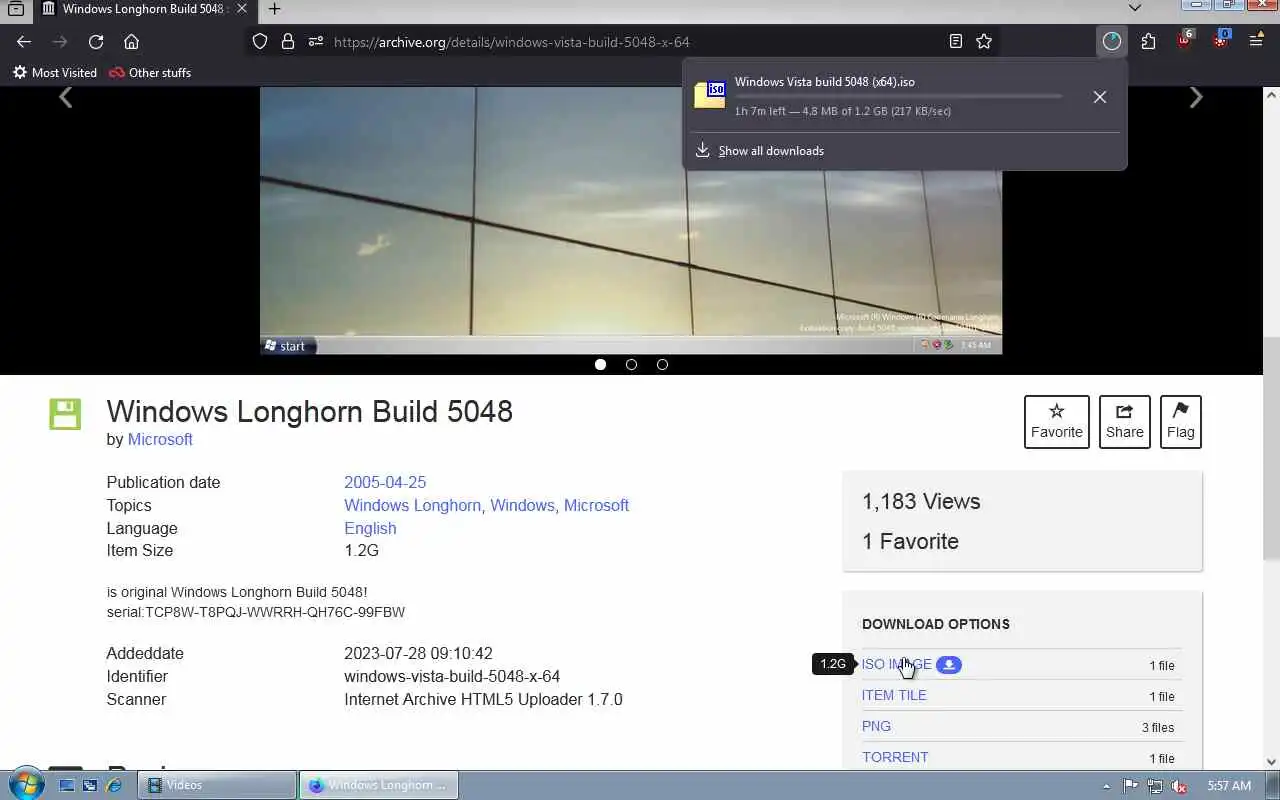1280x800 pixels.
Task: Click the ISO IMAGE download arrow badge
Action: pyautogui.click(x=949, y=665)
